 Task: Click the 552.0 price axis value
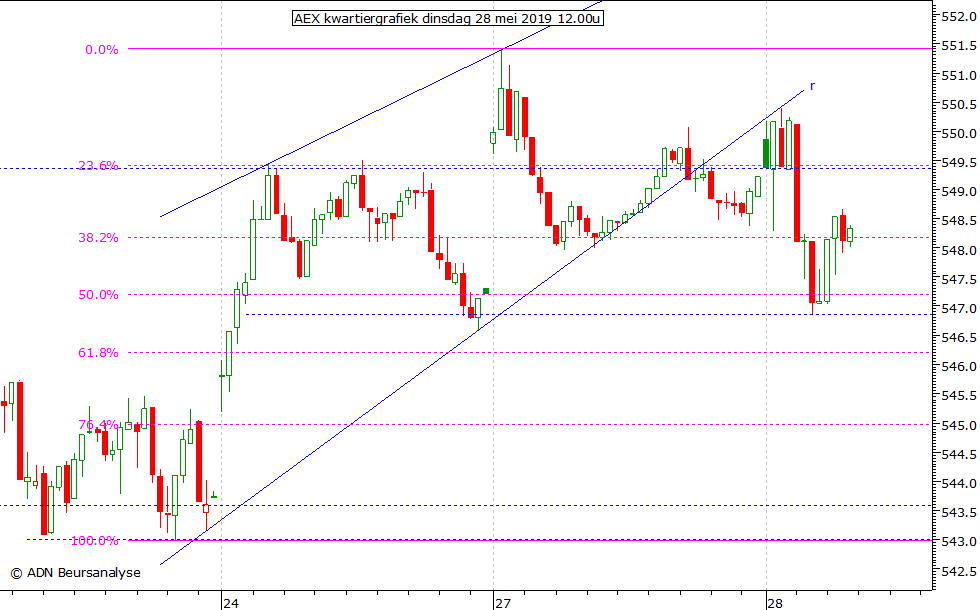[x=958, y=17]
